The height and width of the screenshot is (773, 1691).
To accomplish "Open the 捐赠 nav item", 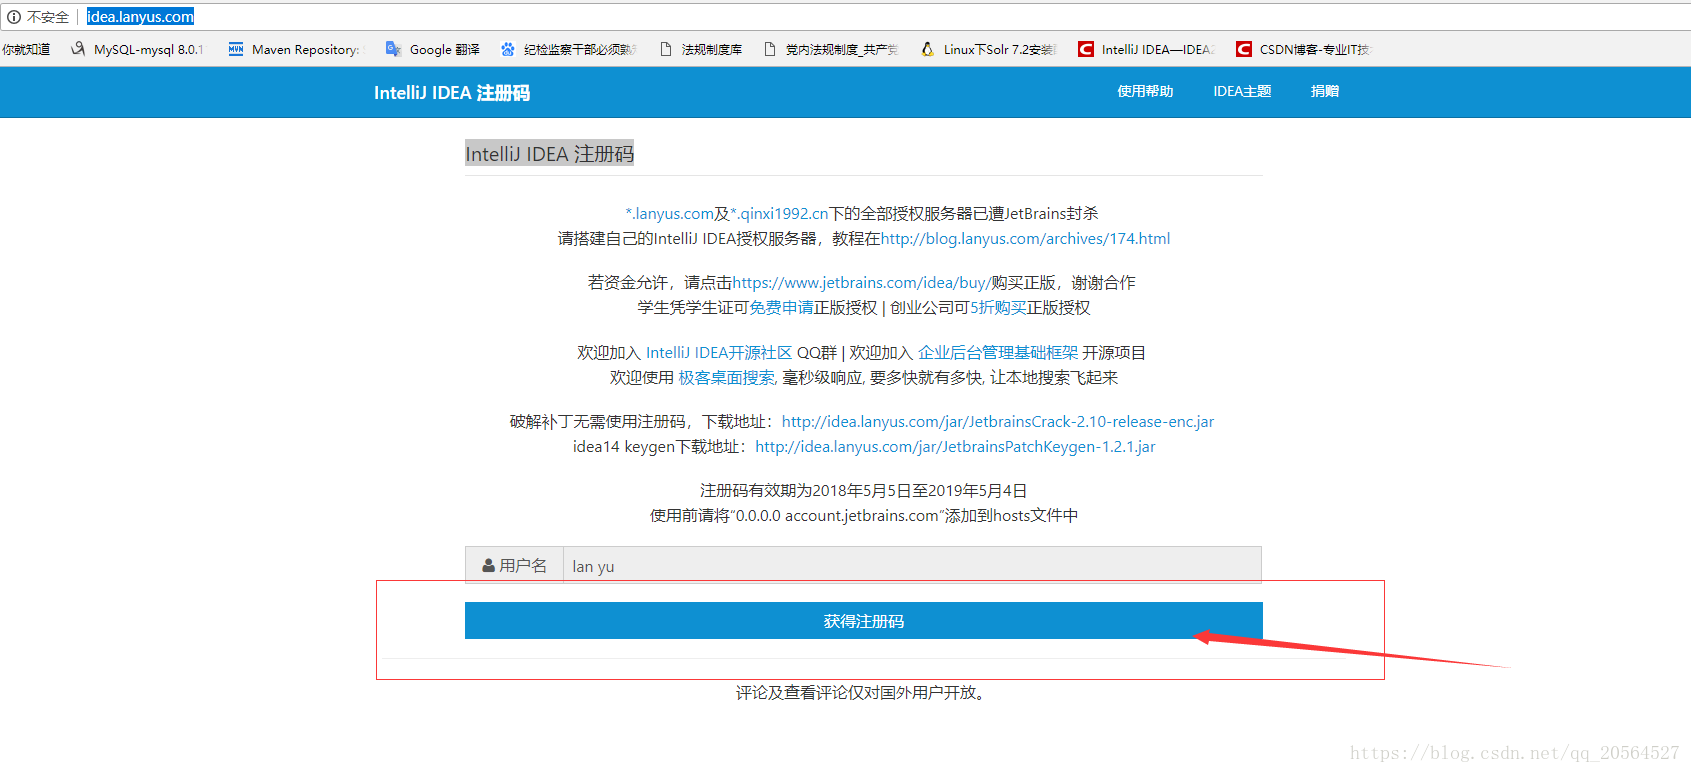I will click(x=1325, y=91).
